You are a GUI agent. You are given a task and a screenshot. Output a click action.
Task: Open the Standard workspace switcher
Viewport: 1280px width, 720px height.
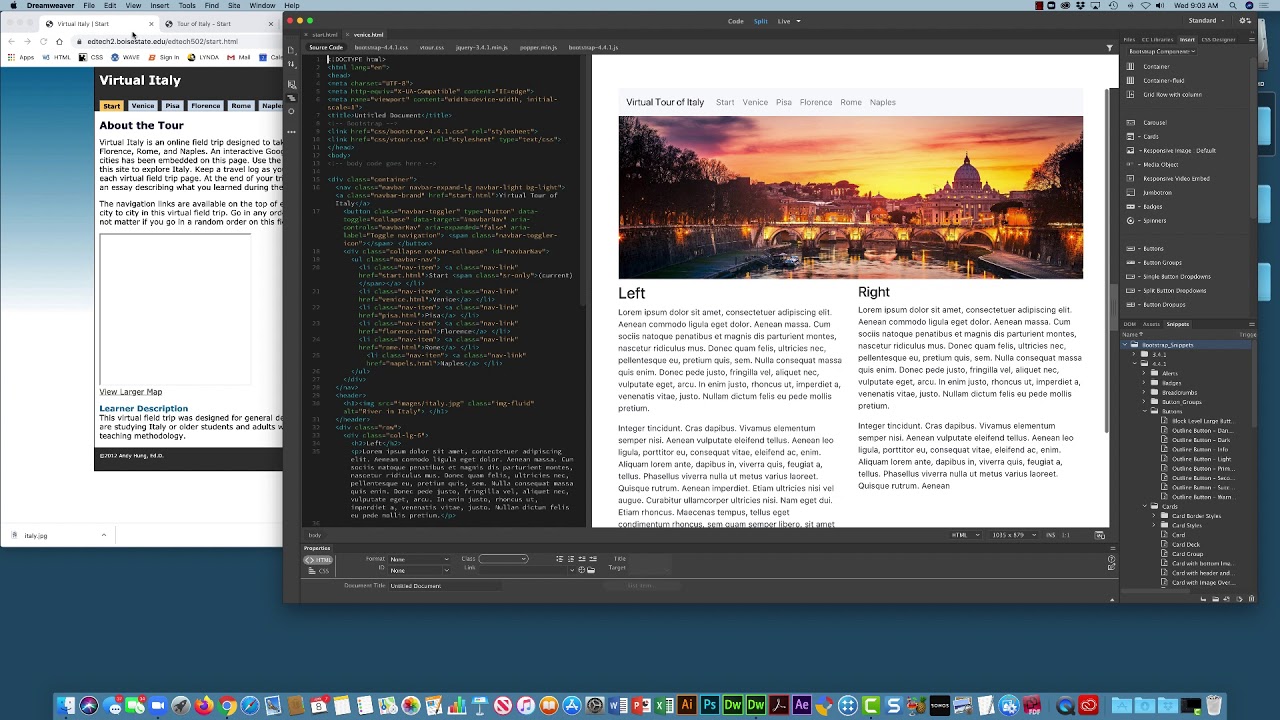[x=1207, y=21]
